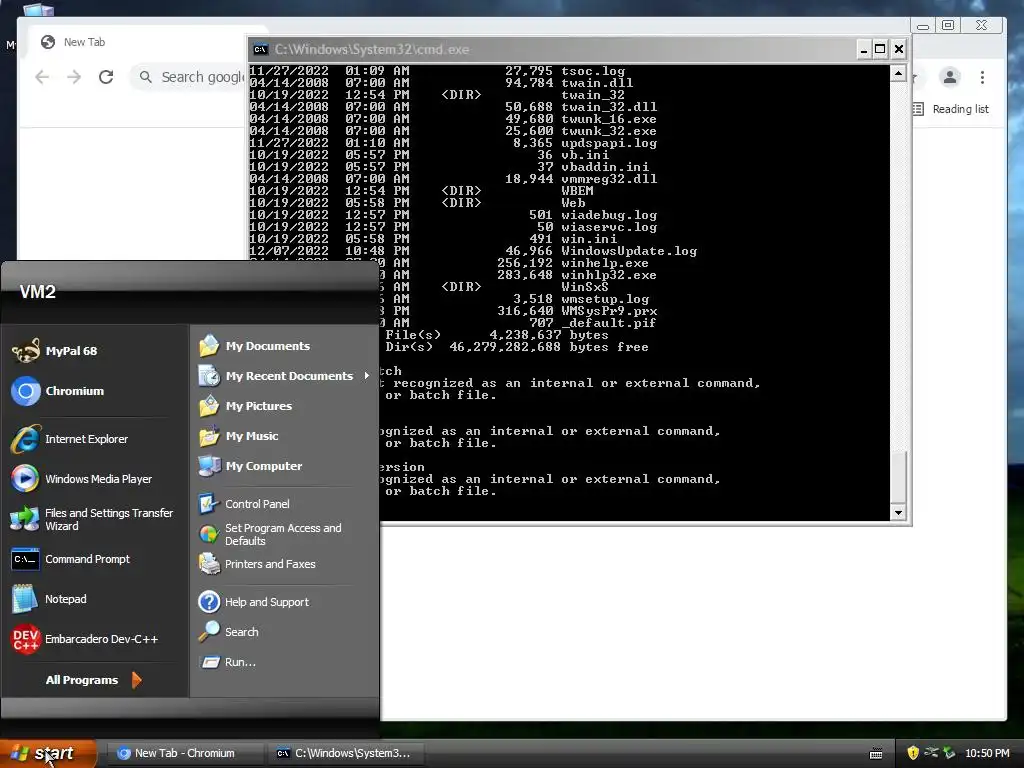Click the Chromium address search field
Screen dimensions: 1024x768
[189, 77]
